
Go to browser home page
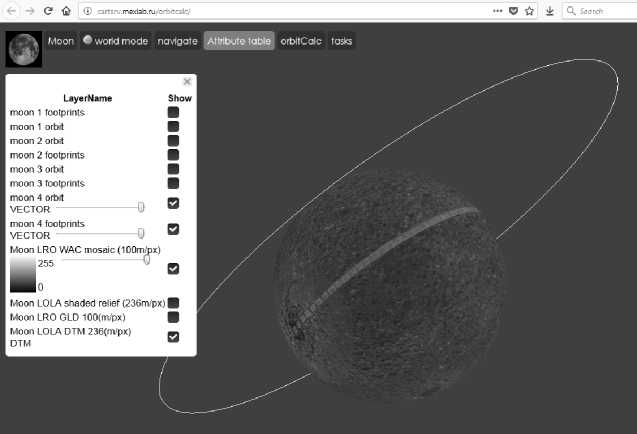tap(66, 11)
